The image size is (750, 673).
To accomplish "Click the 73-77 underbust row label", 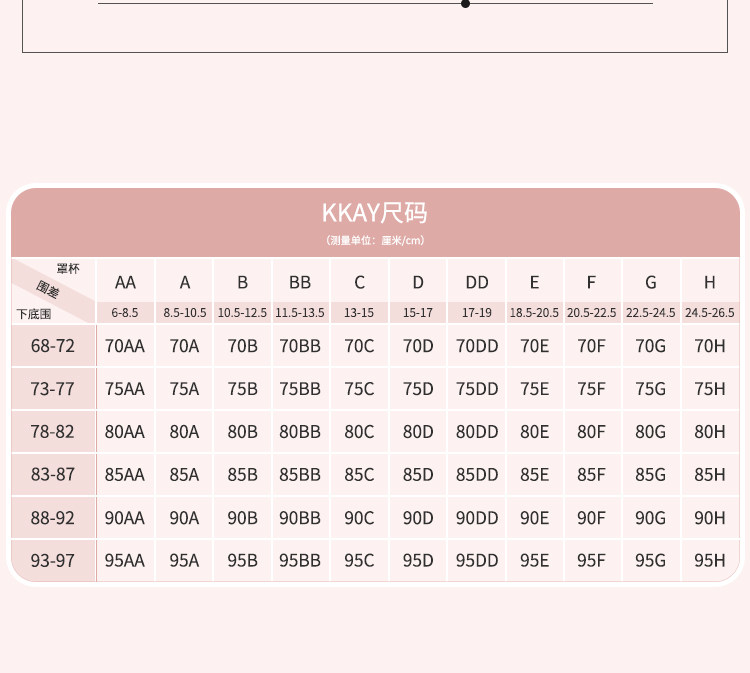I will point(53,388).
